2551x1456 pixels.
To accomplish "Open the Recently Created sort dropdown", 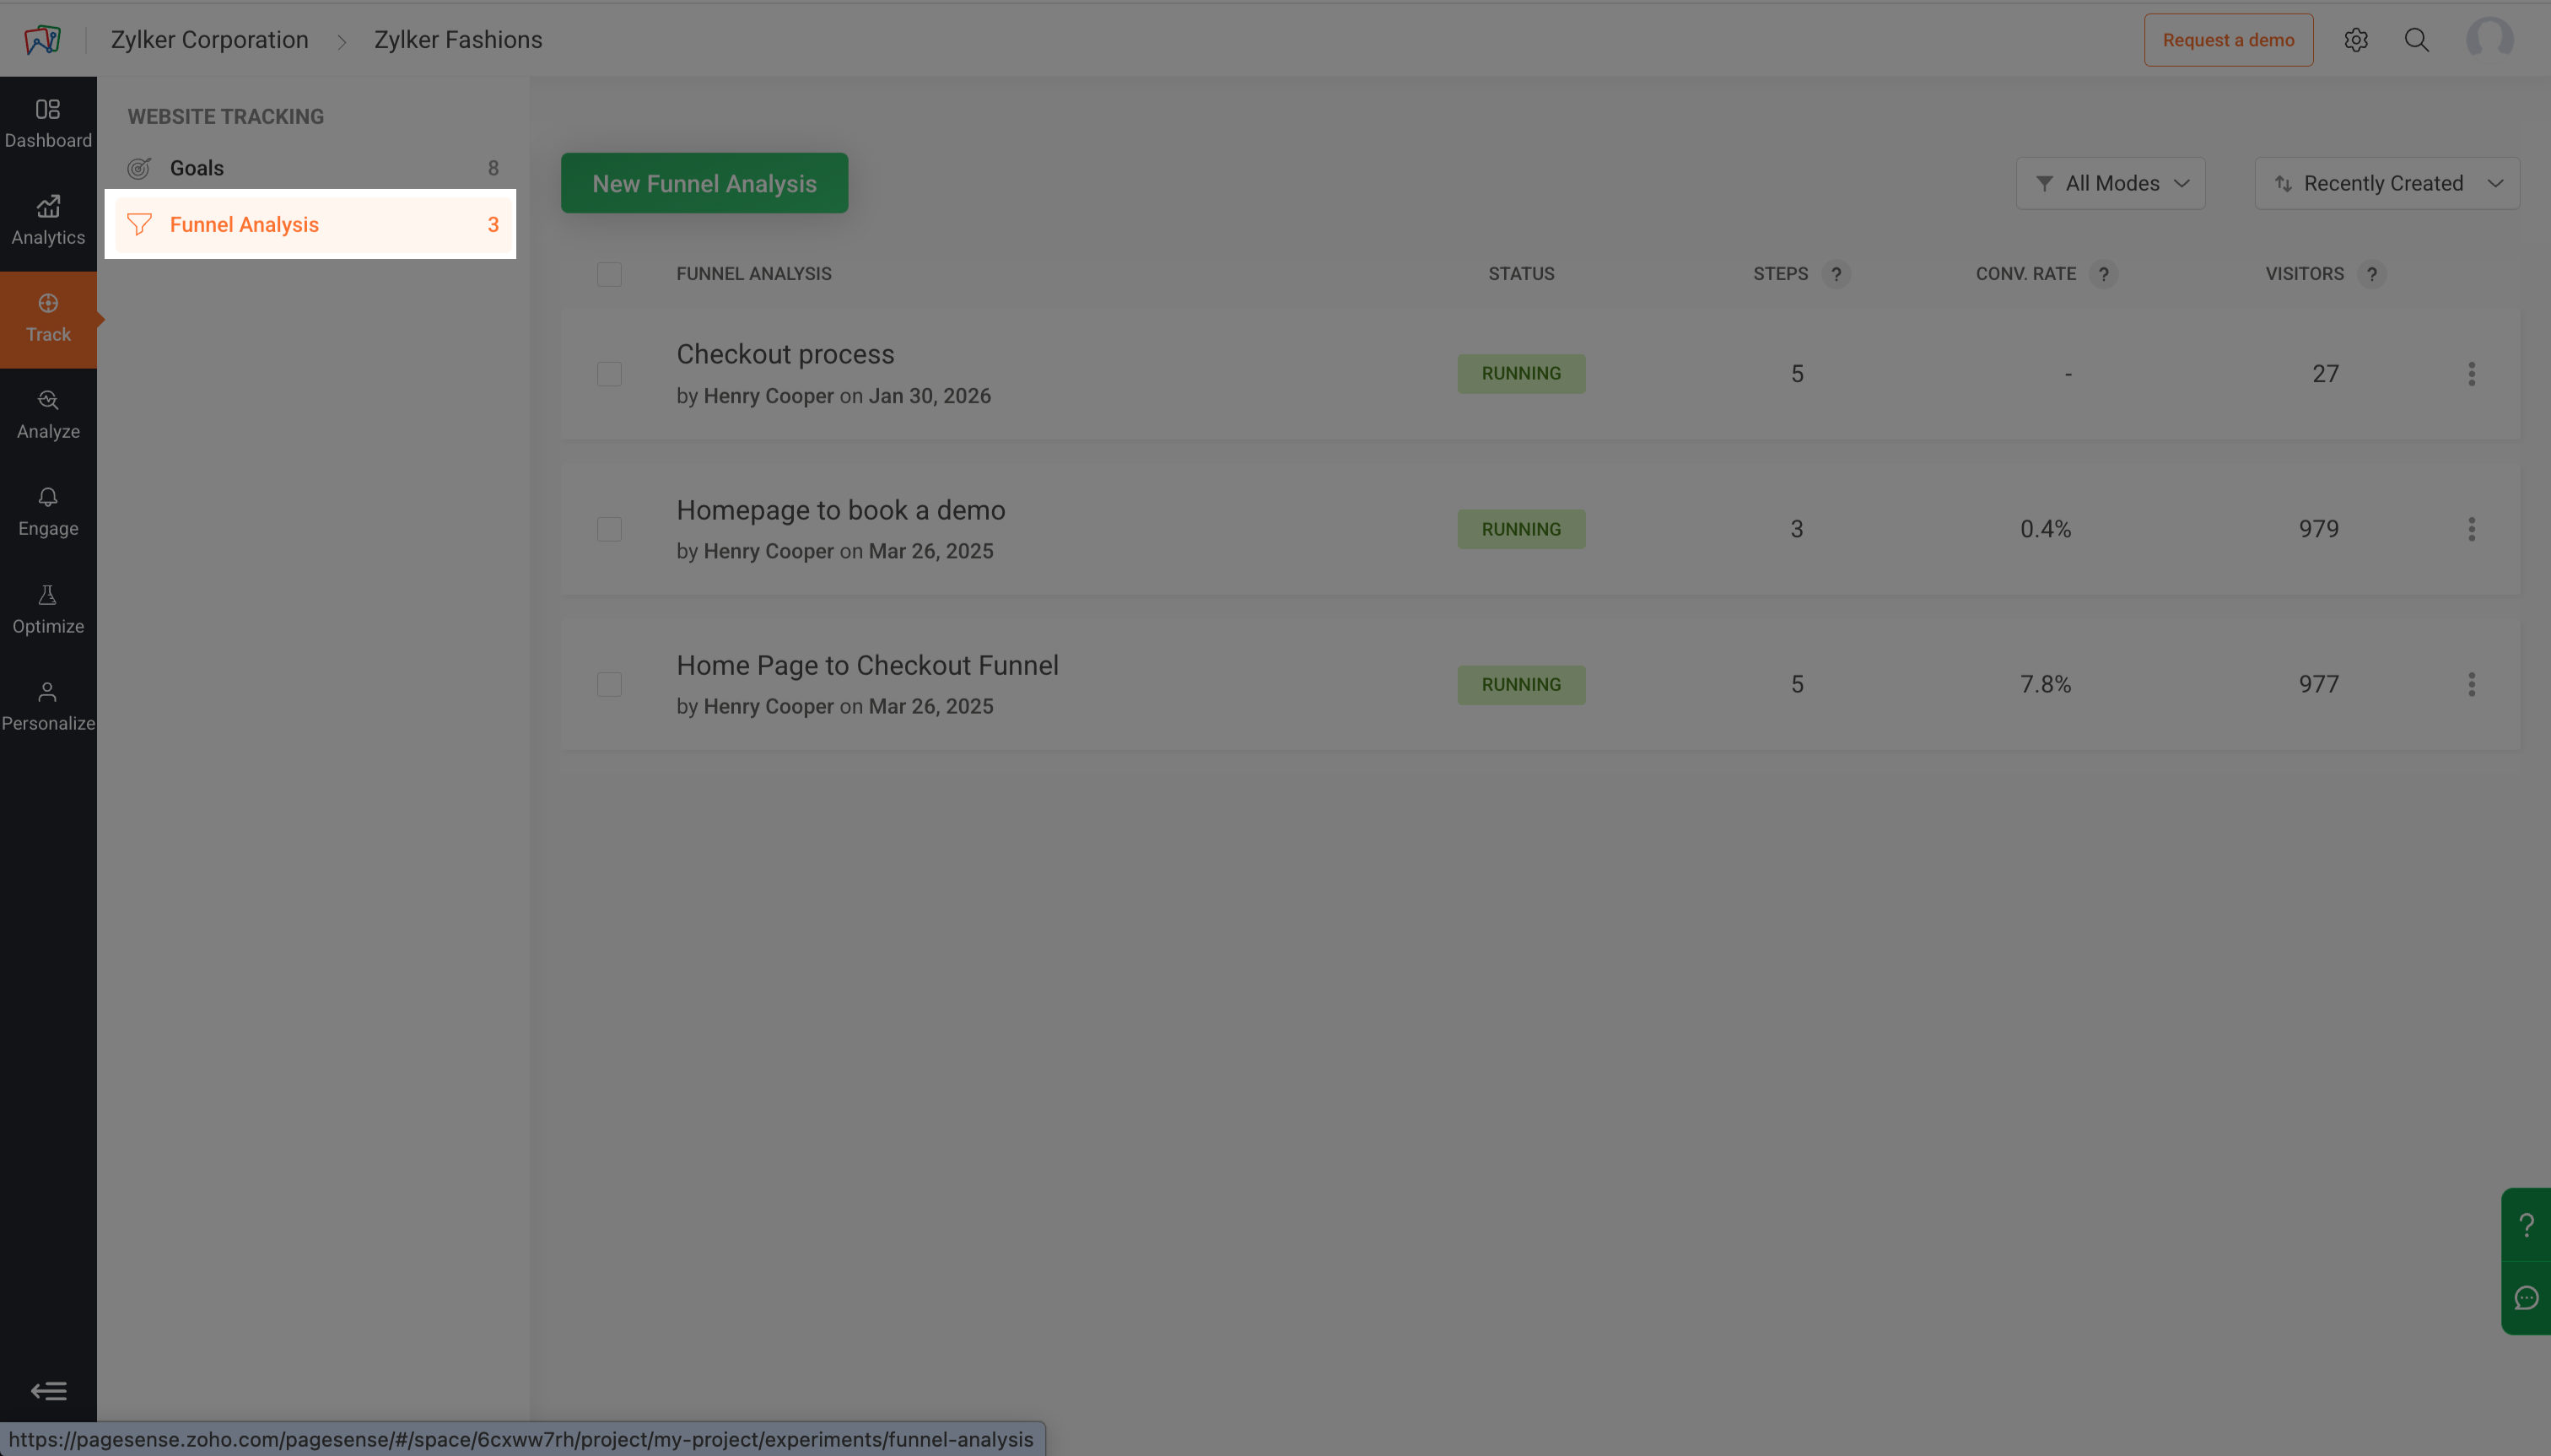I will 2386,183.
